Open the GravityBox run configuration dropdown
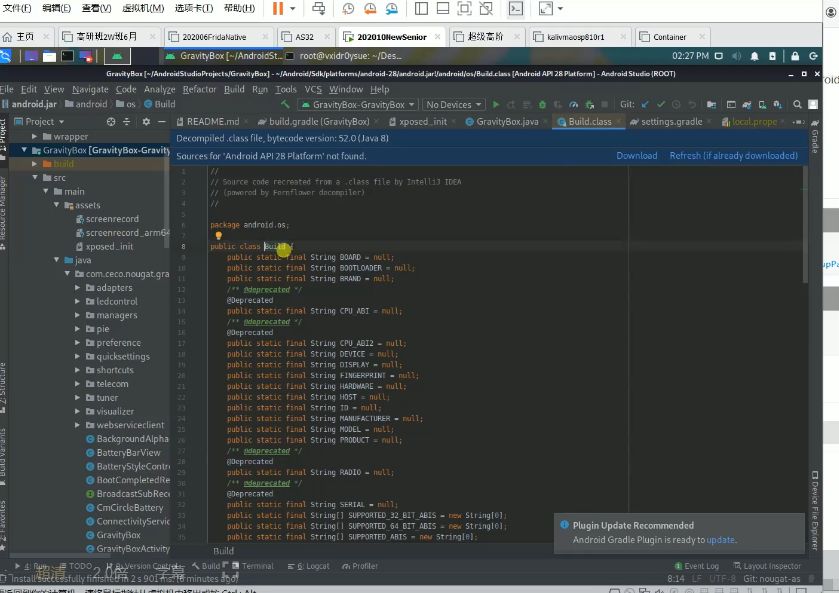This screenshot has height=593, width=839. tap(357, 104)
